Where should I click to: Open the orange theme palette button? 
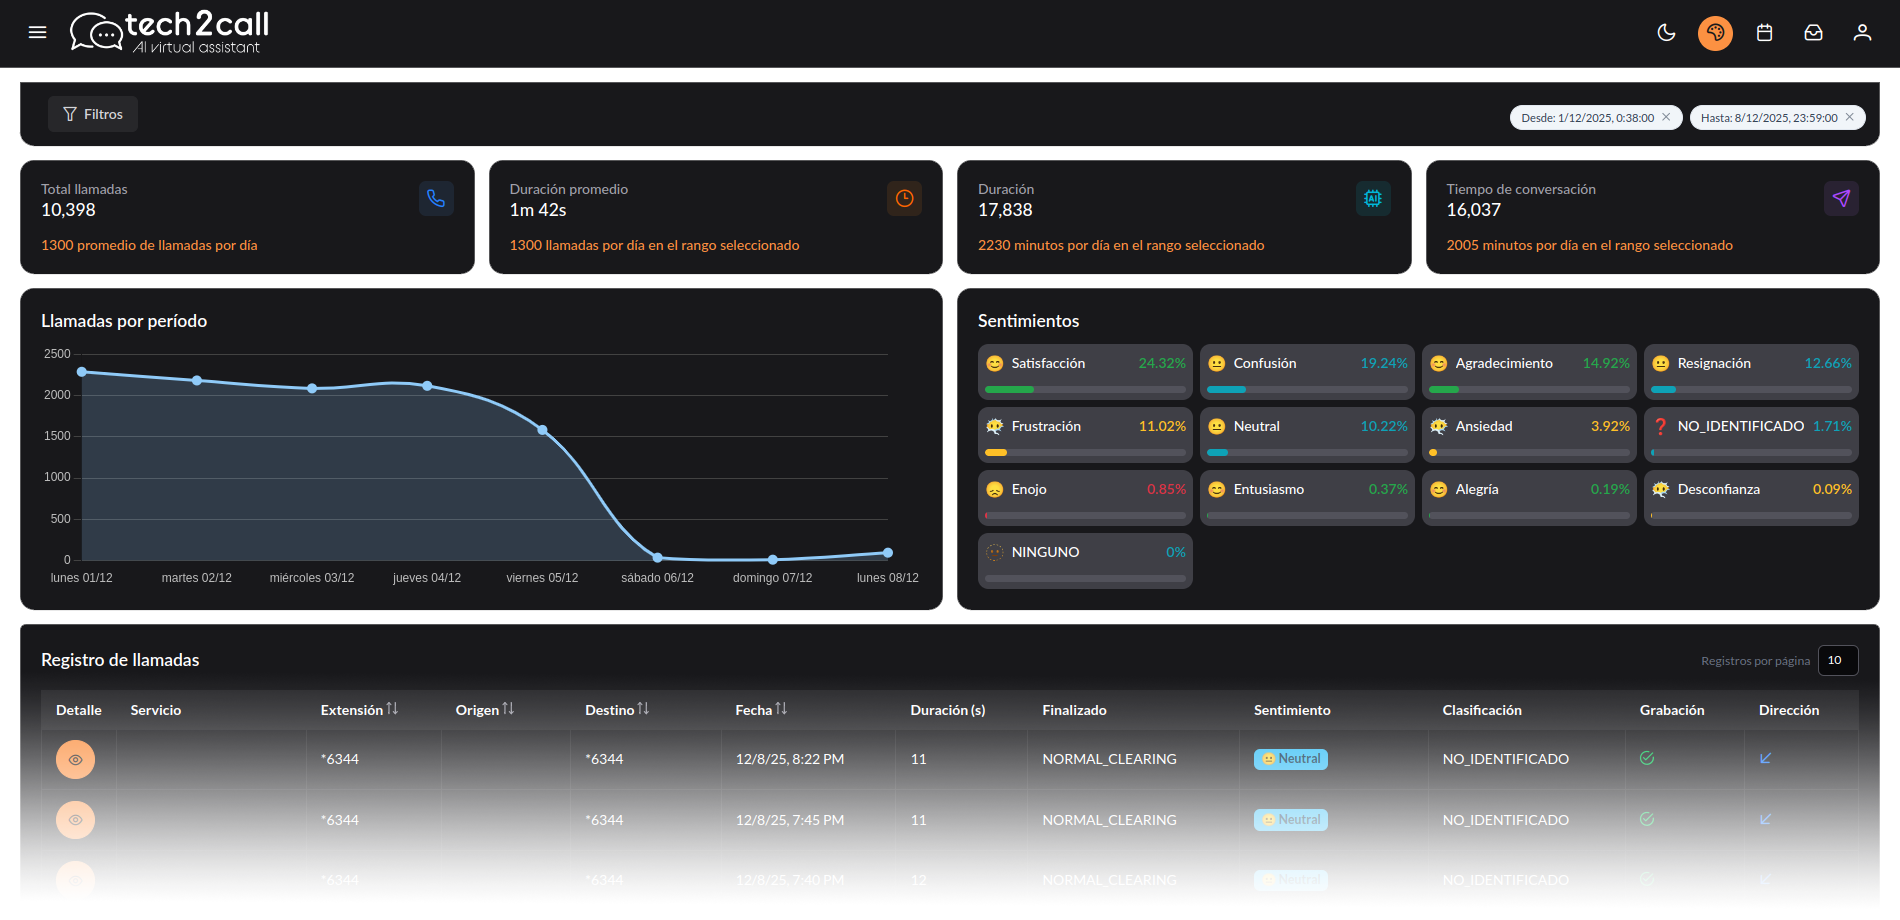pos(1715,32)
